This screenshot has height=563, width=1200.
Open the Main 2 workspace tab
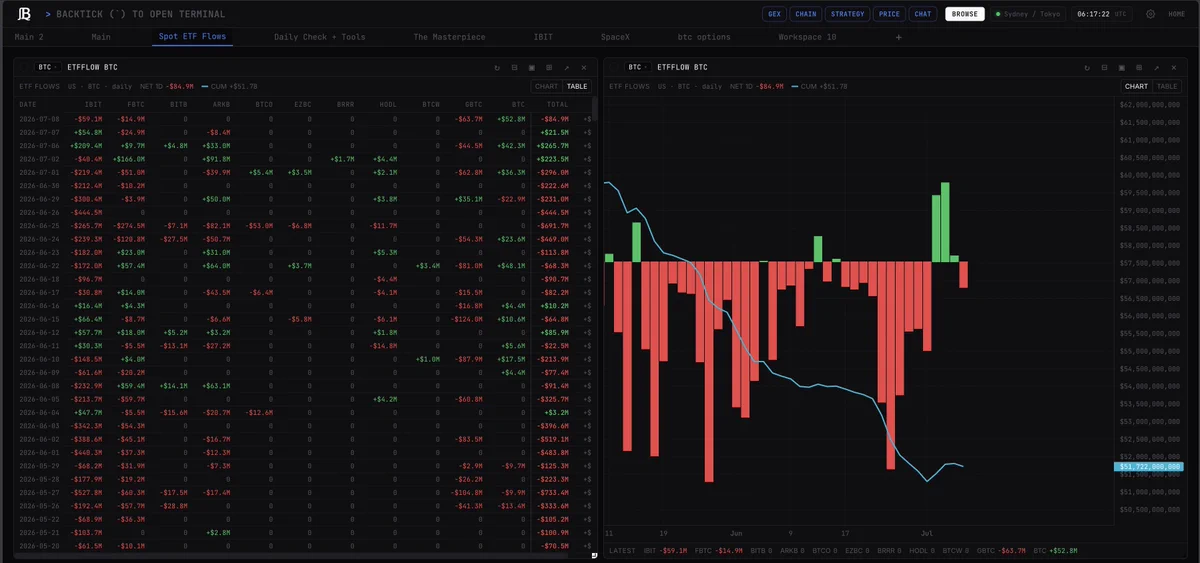click(x=29, y=37)
